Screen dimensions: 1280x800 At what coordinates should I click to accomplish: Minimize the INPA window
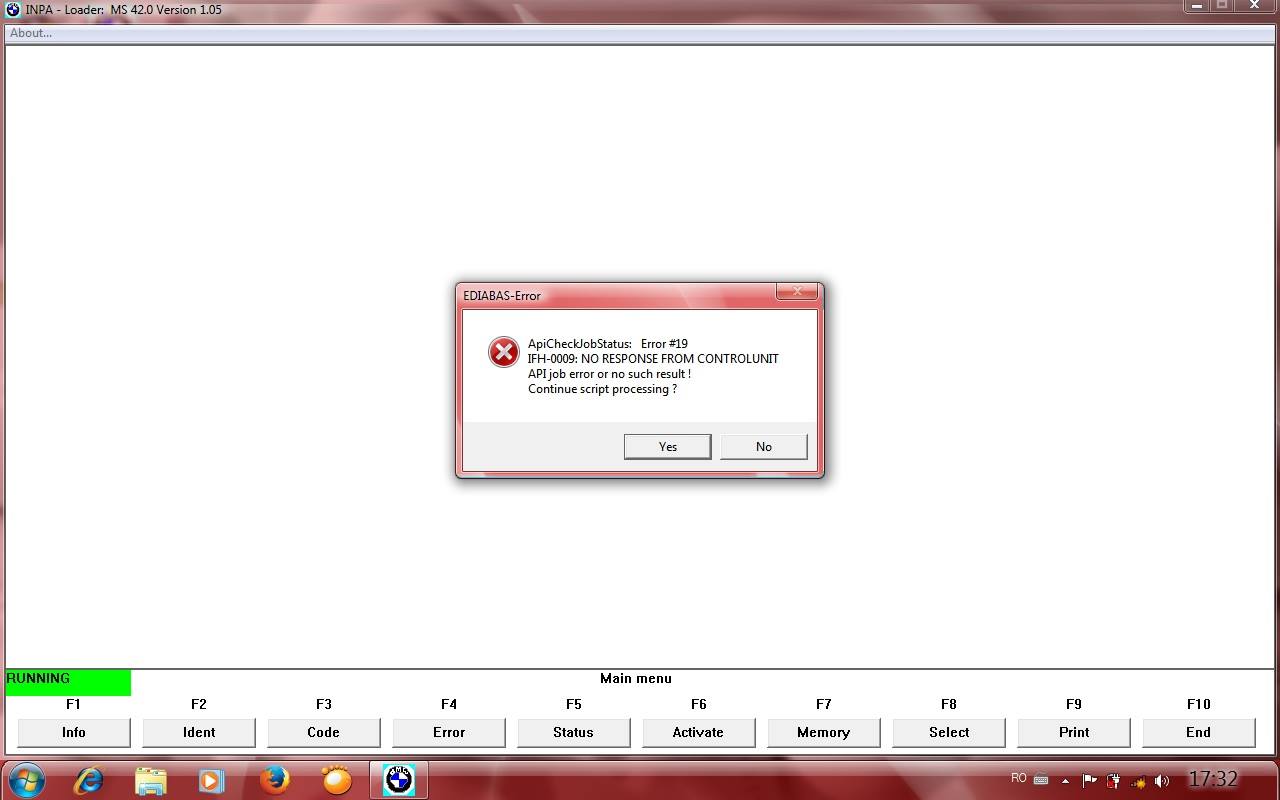pos(1197,6)
